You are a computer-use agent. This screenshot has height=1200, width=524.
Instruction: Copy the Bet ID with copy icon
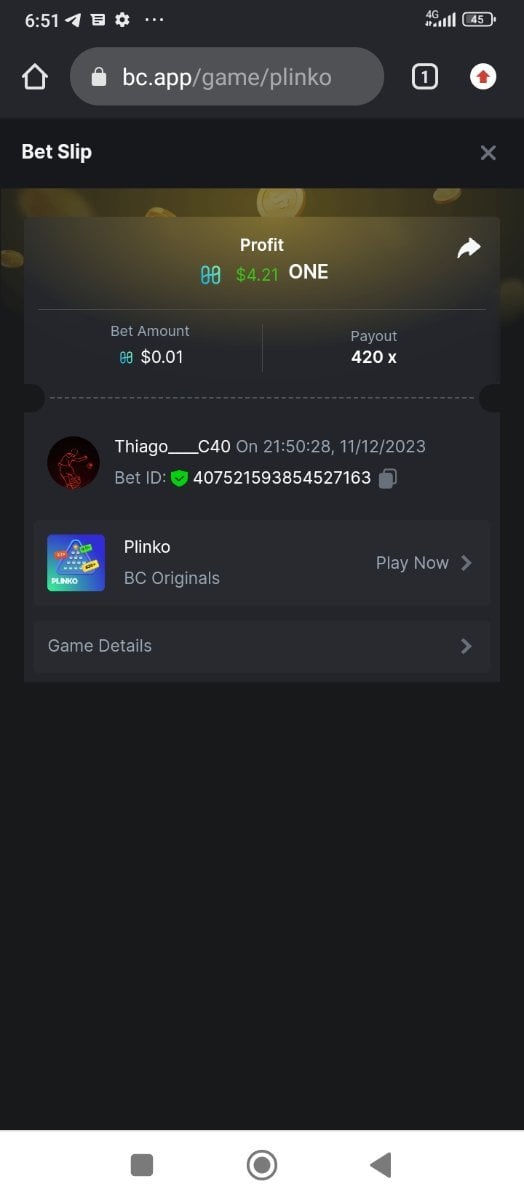(388, 478)
